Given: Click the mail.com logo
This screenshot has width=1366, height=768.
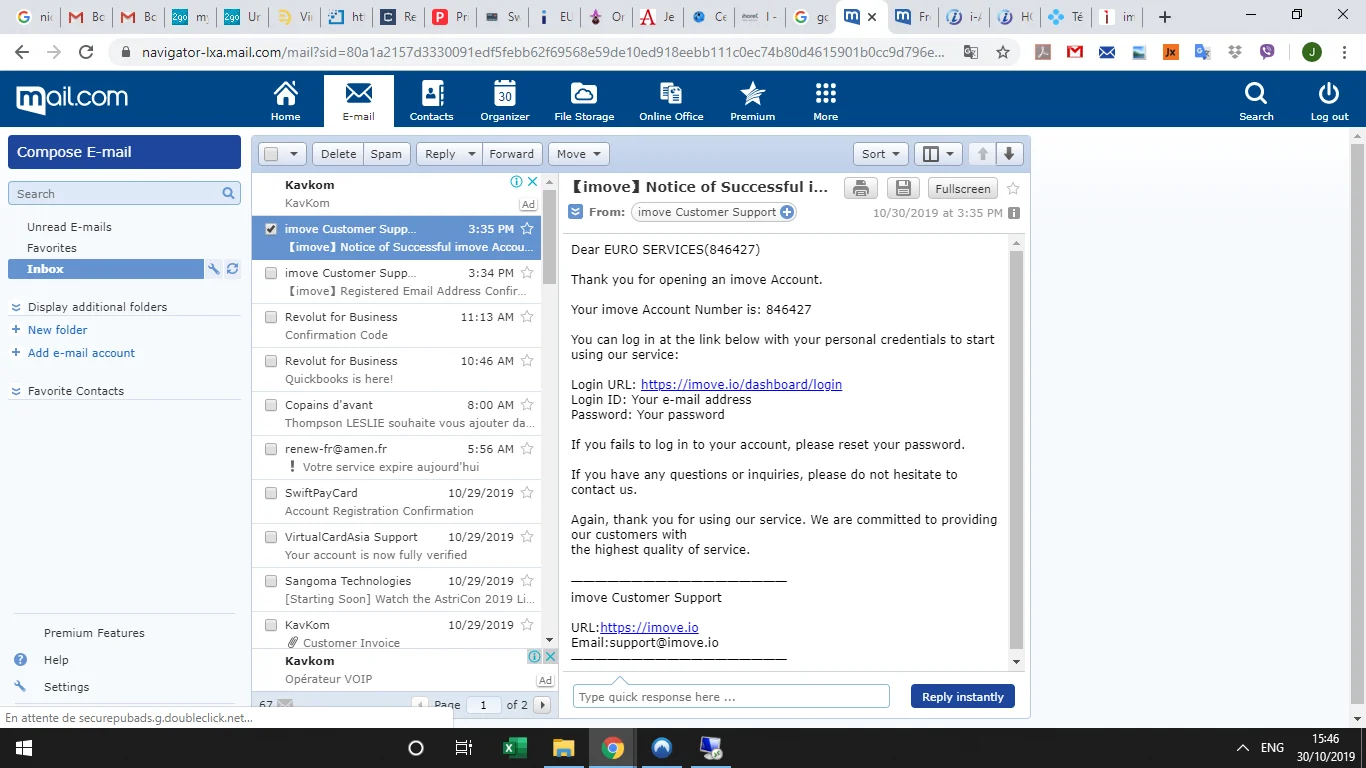Looking at the screenshot, I should tap(72, 99).
